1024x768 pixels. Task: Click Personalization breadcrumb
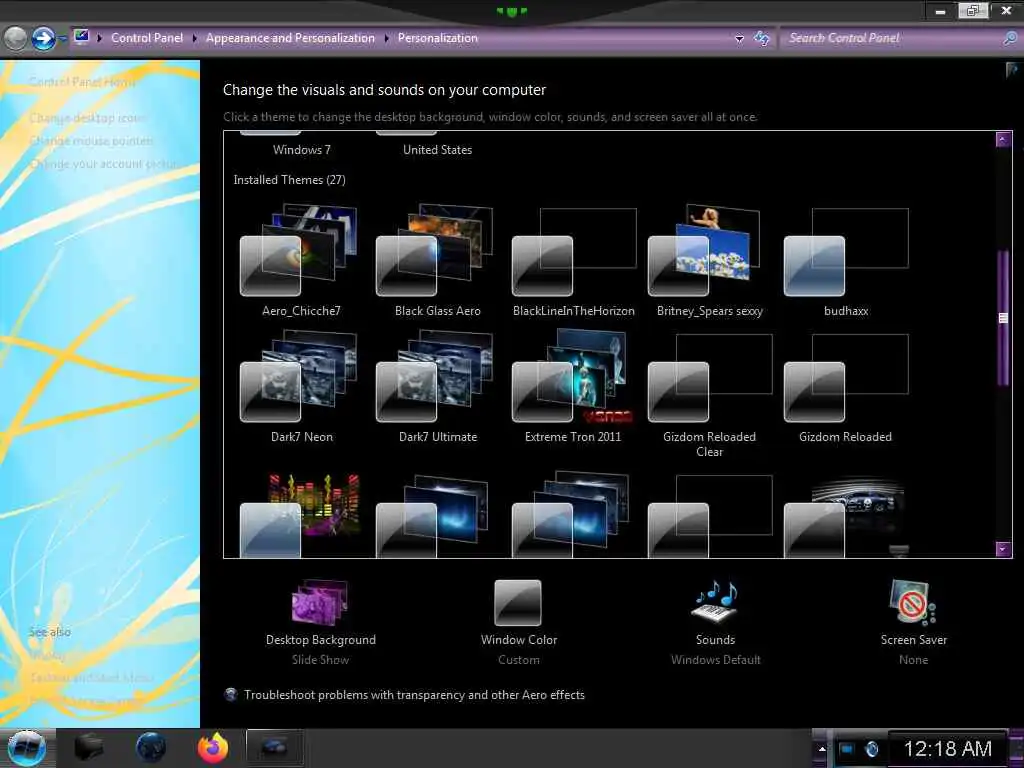point(438,38)
